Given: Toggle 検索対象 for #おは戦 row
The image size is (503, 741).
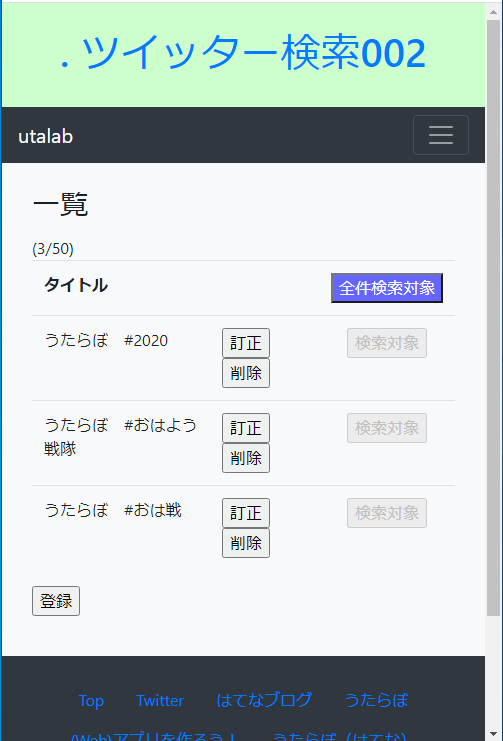Looking at the screenshot, I should [x=387, y=513].
